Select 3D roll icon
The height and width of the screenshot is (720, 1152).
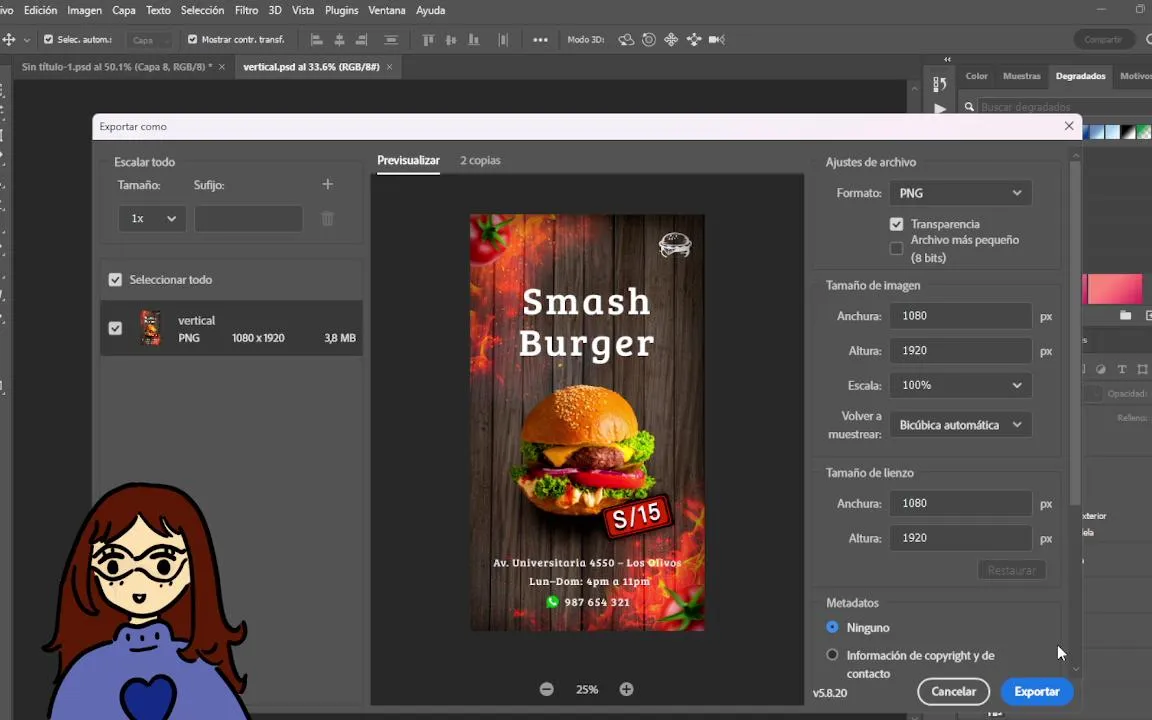click(649, 40)
